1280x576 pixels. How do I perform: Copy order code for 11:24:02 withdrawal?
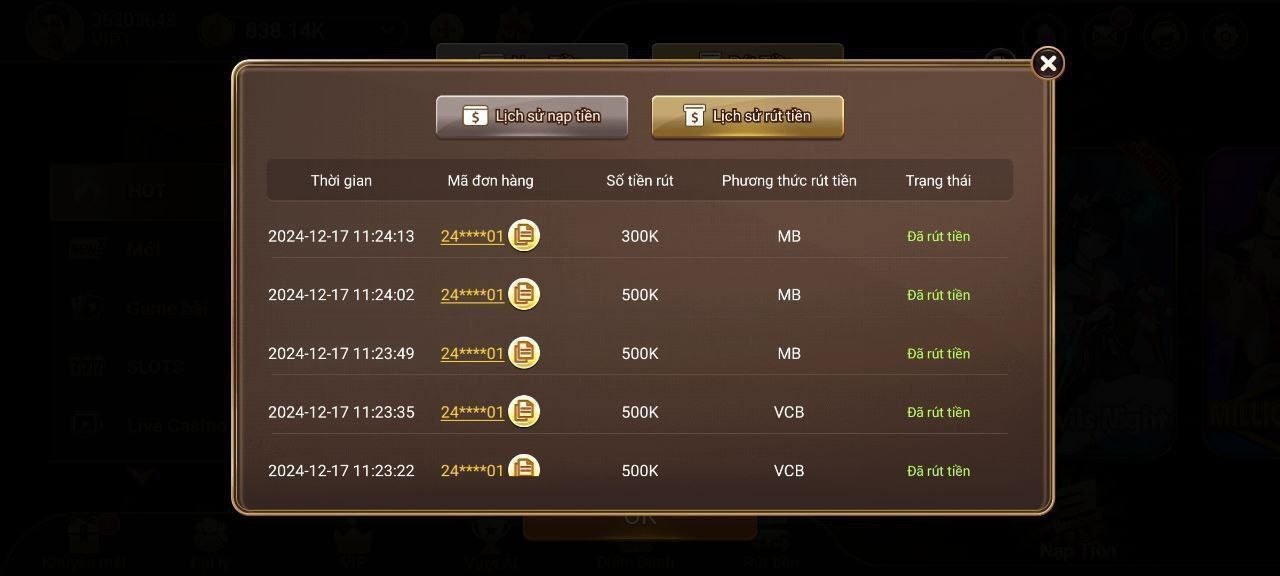(524, 294)
